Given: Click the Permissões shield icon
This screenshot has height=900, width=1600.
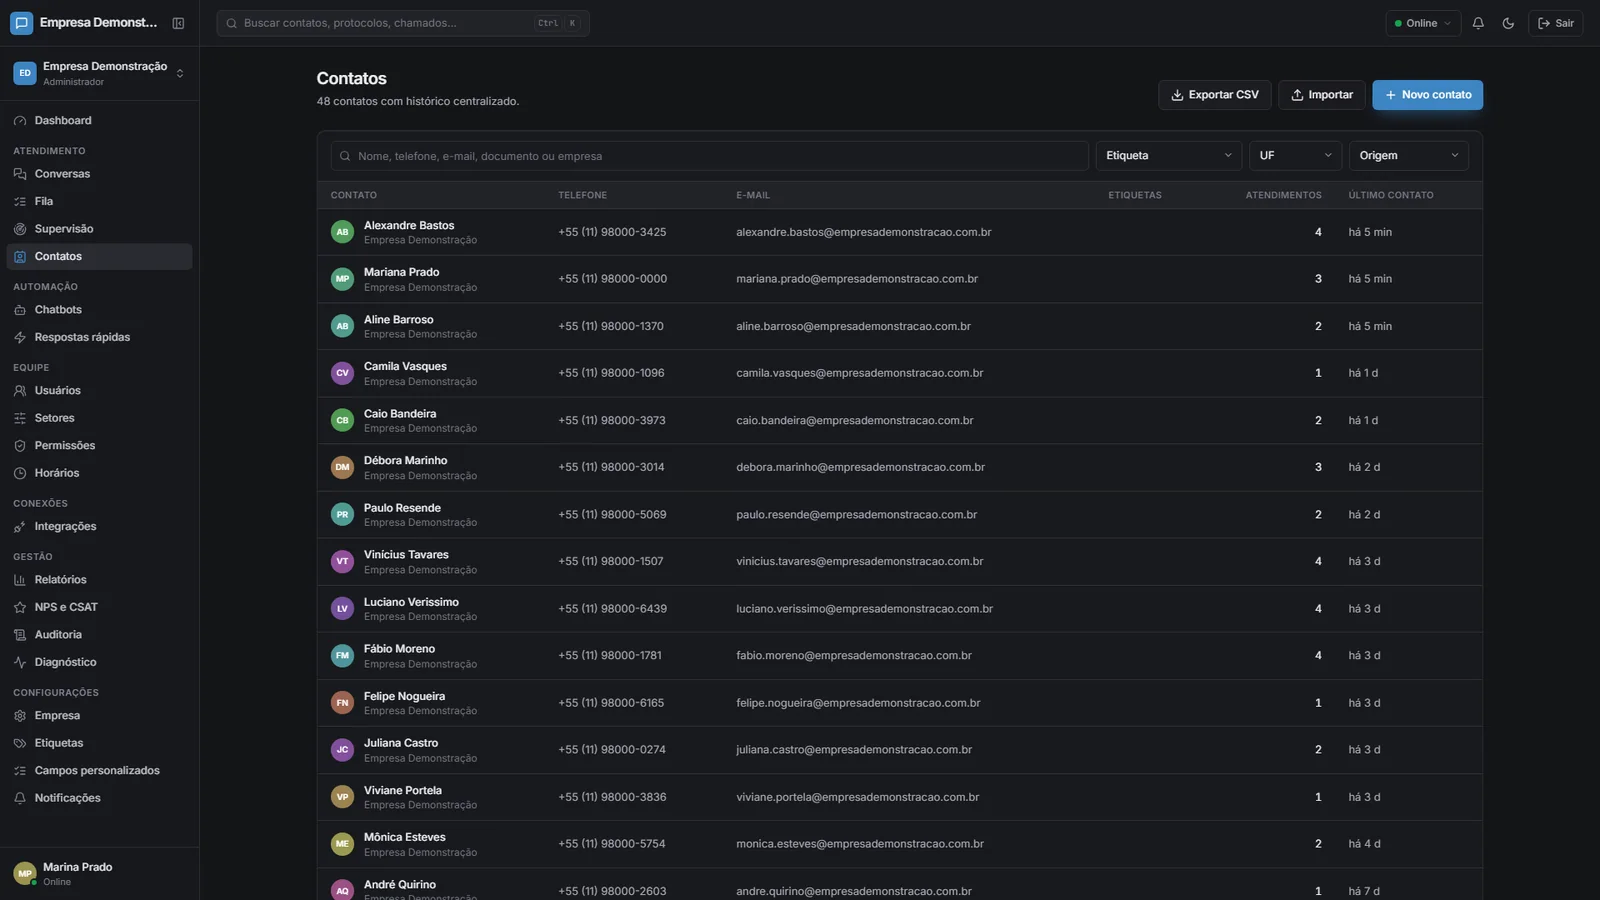Looking at the screenshot, I should [20, 446].
